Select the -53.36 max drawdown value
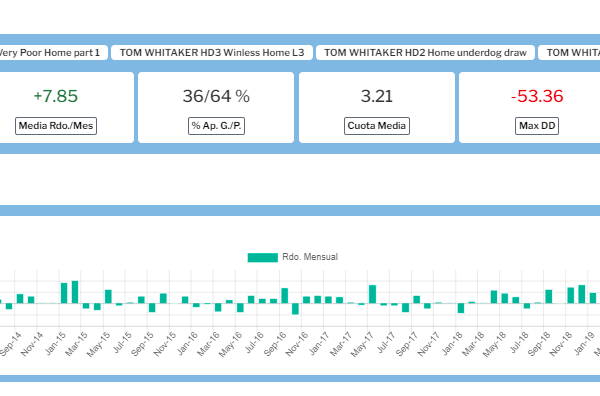 coord(537,96)
